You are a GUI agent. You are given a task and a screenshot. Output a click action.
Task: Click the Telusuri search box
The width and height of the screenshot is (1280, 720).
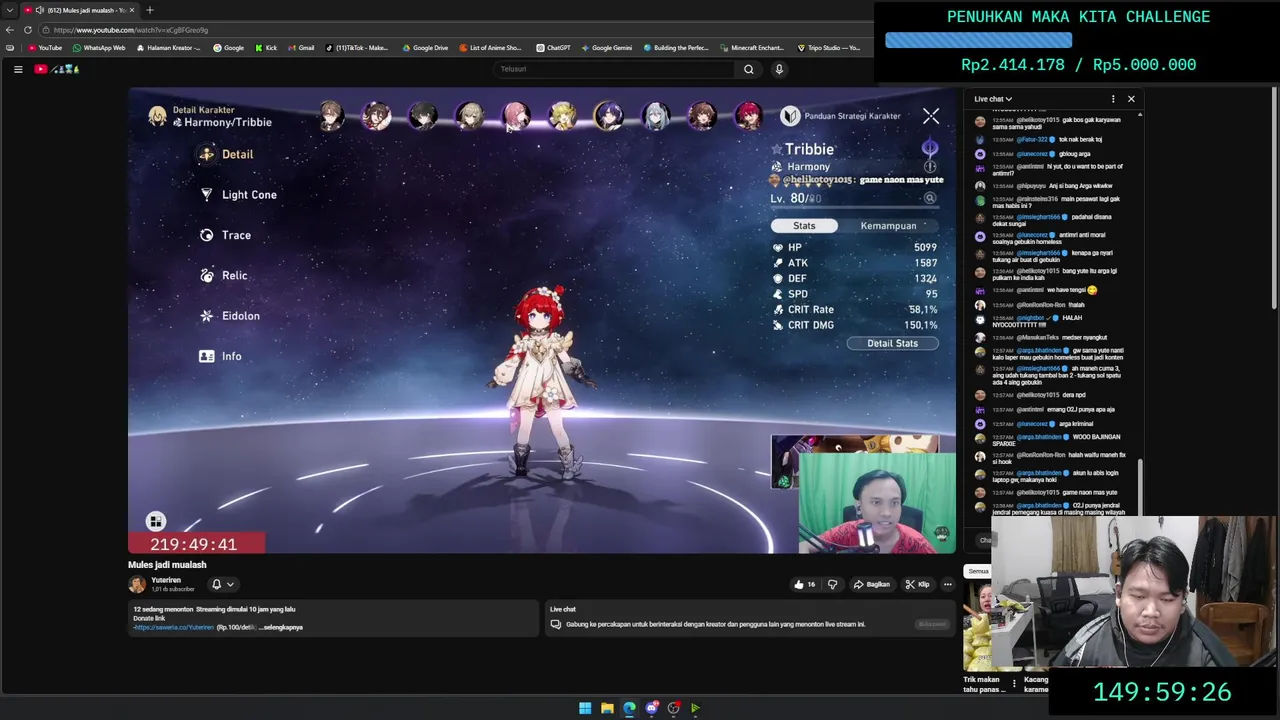(615, 69)
